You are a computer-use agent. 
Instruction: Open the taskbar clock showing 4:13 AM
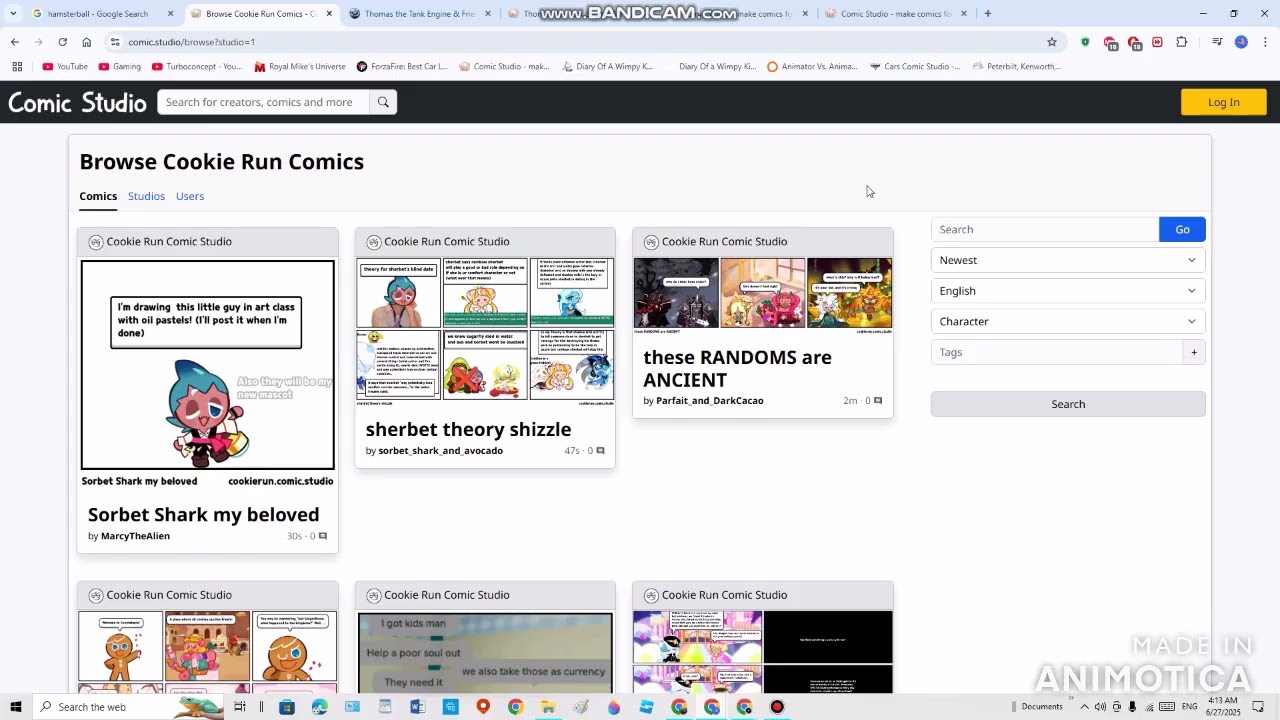(1223, 707)
